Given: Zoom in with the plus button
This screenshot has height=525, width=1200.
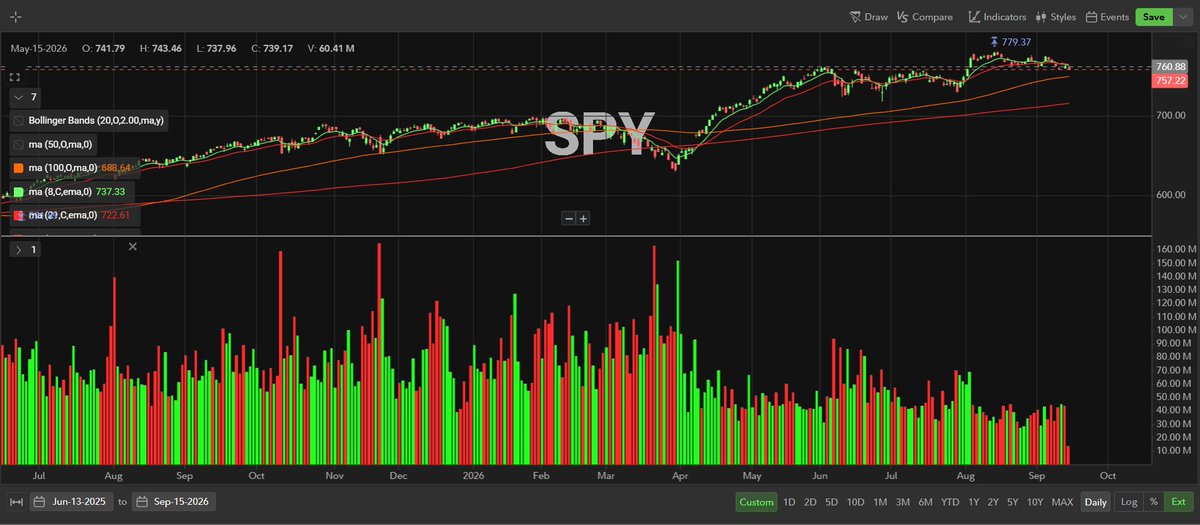Looking at the screenshot, I should [584, 218].
